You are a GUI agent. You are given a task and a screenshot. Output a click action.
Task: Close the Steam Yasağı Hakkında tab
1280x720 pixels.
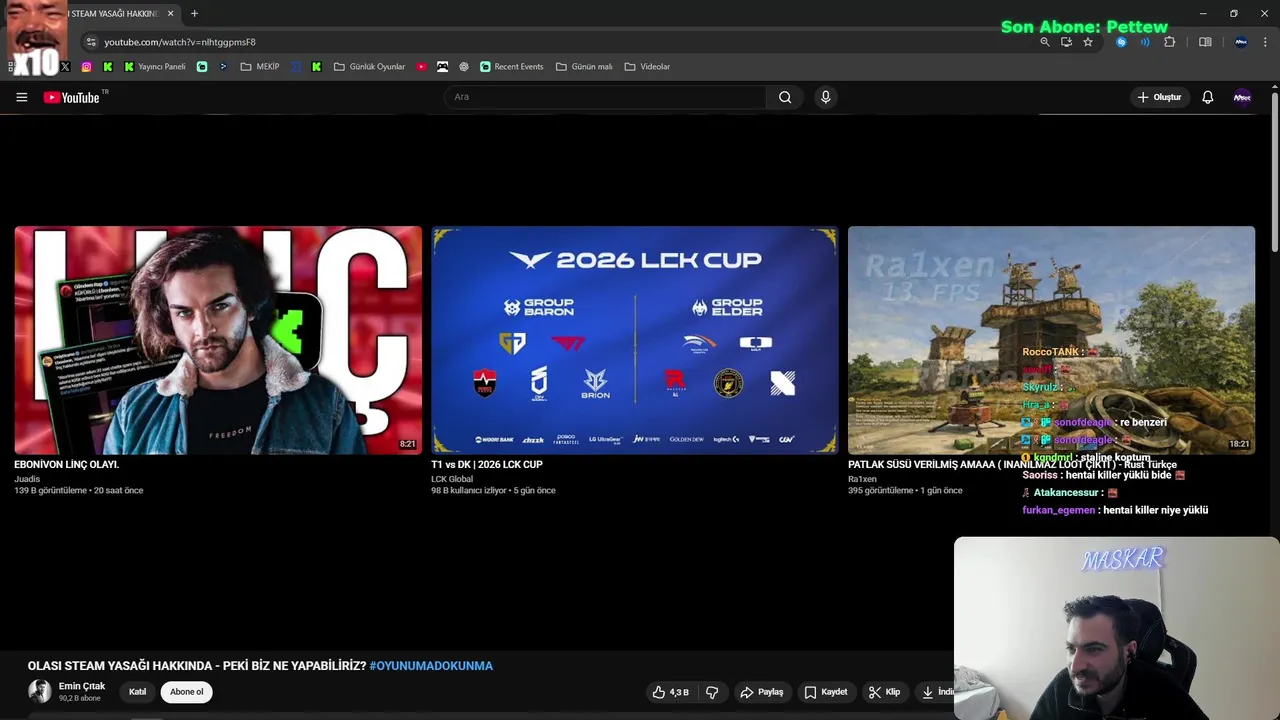[171, 14]
